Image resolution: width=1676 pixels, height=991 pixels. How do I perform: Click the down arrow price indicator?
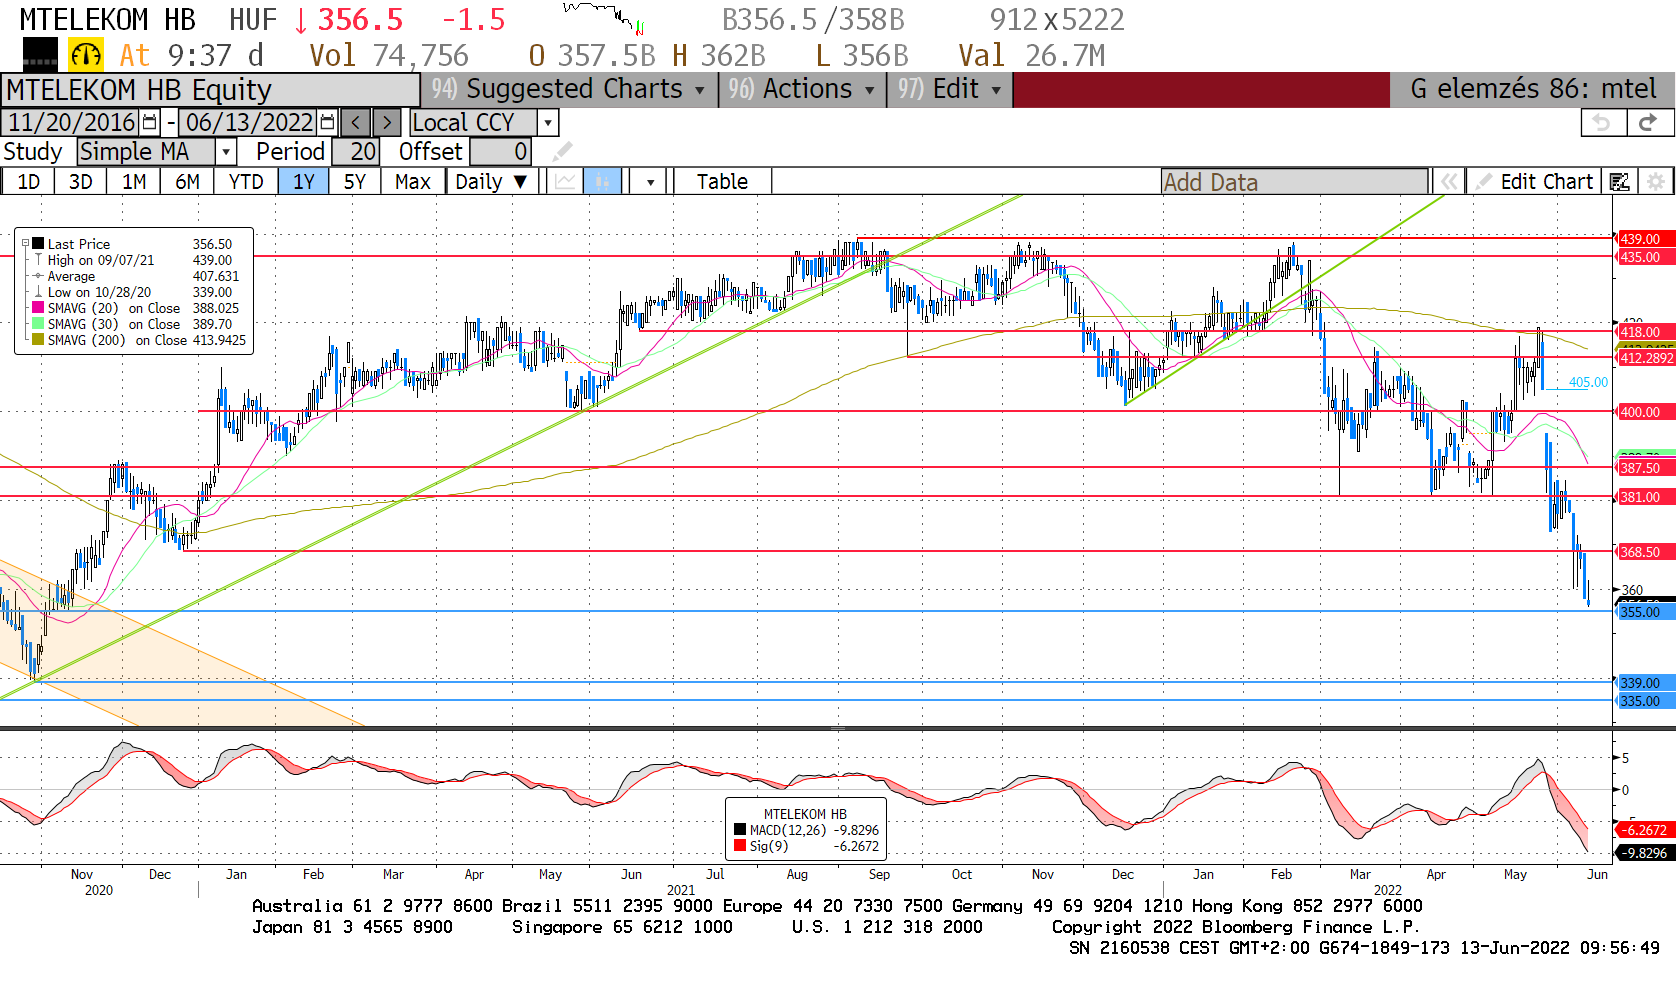301,20
